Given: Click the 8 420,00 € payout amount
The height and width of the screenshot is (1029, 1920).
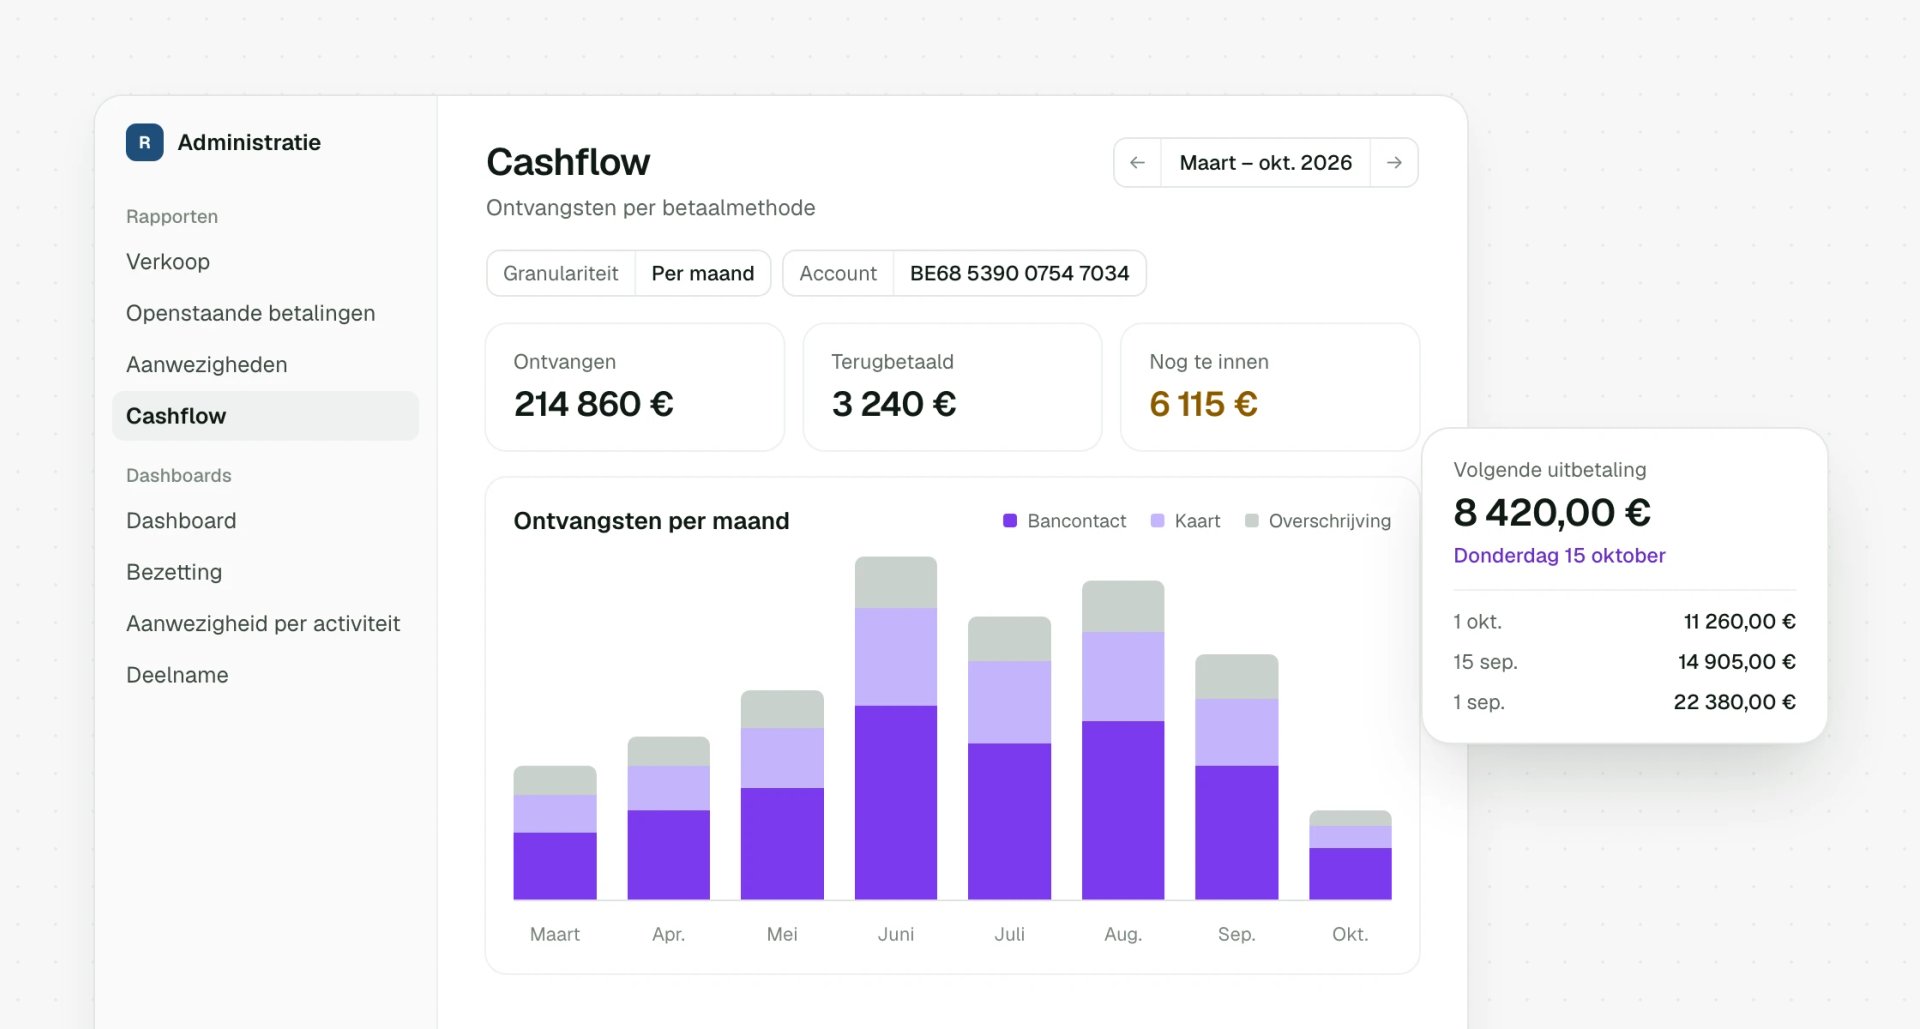Looking at the screenshot, I should pyautogui.click(x=1552, y=512).
